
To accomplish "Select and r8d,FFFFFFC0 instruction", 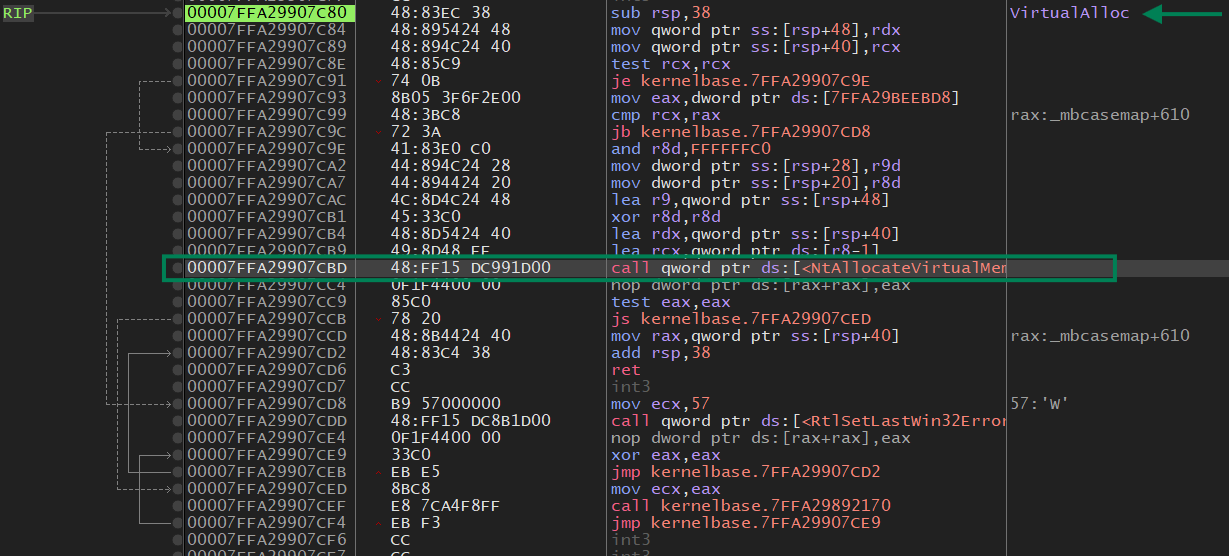I will point(690,149).
